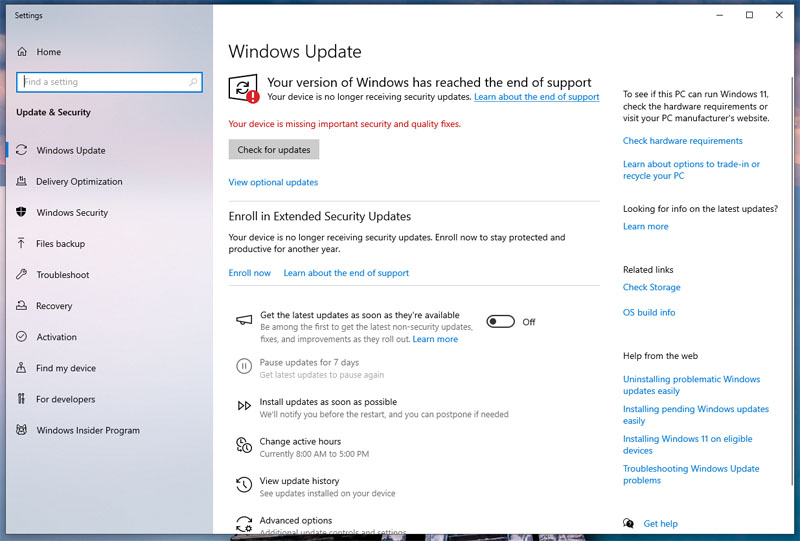This screenshot has width=800, height=541.
Task: Click Learn more beside non-security updates description
Action: [x=435, y=339]
